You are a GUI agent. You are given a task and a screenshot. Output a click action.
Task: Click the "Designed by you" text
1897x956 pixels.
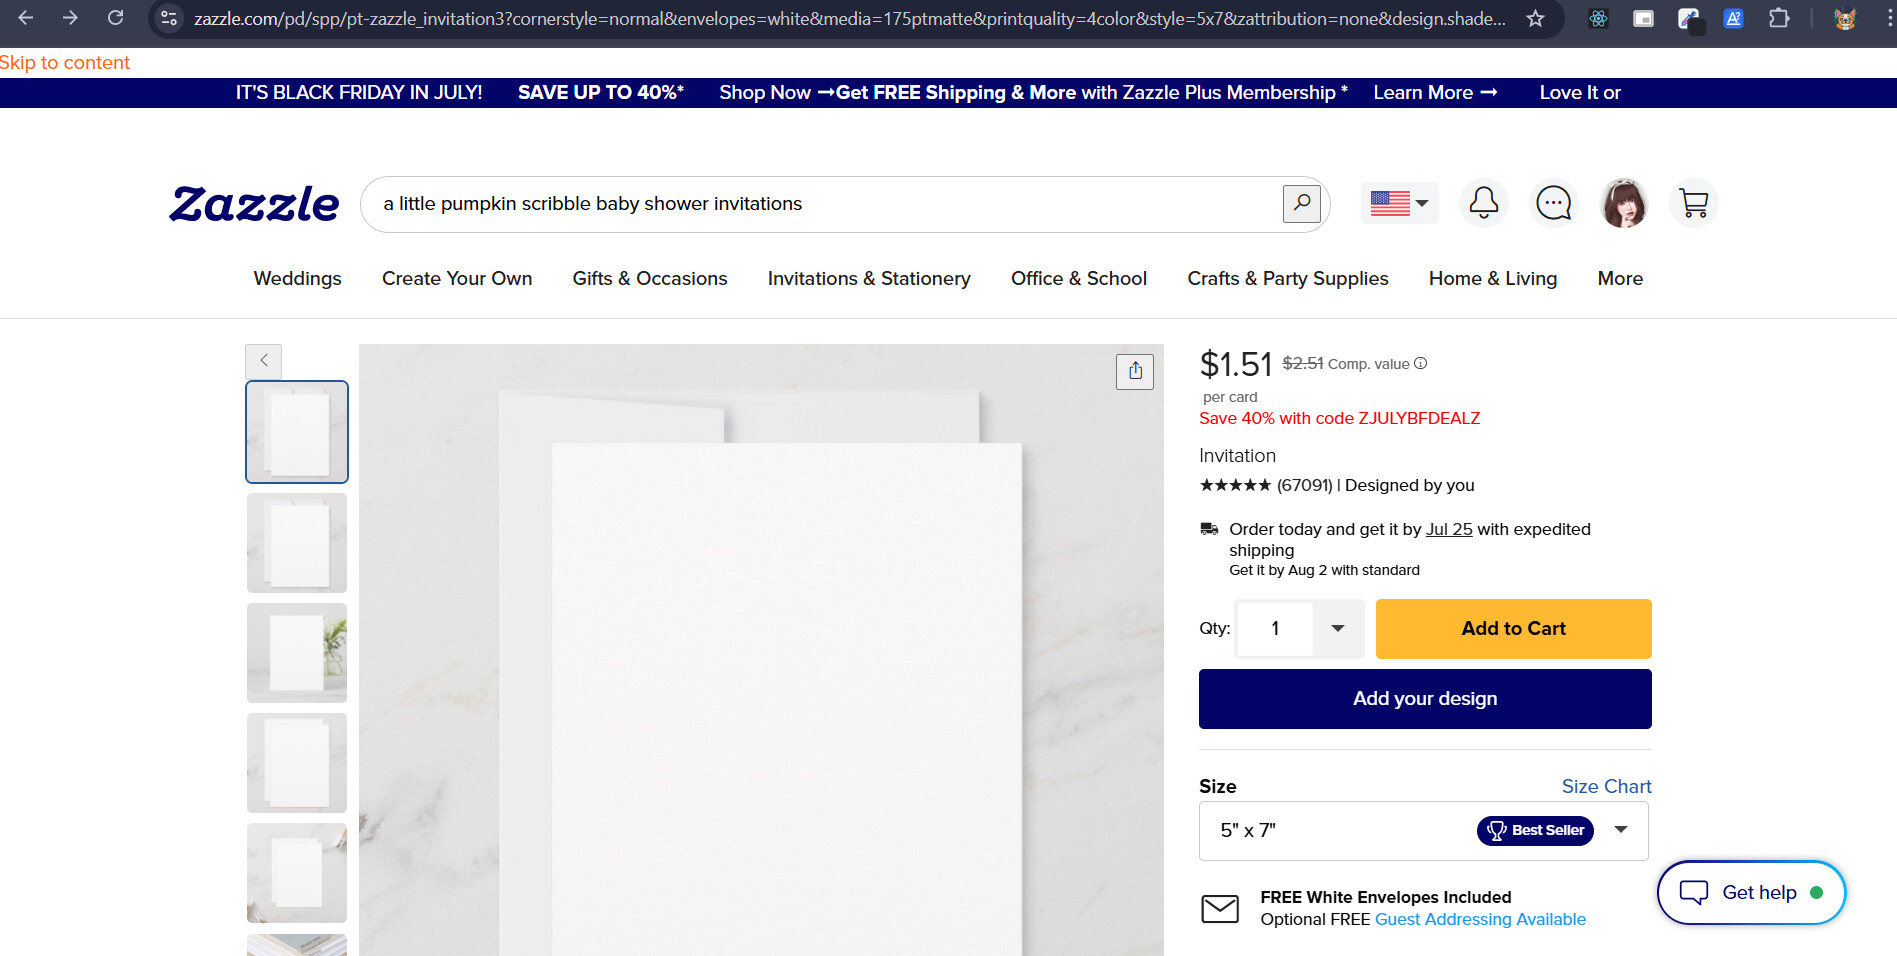(x=1410, y=486)
